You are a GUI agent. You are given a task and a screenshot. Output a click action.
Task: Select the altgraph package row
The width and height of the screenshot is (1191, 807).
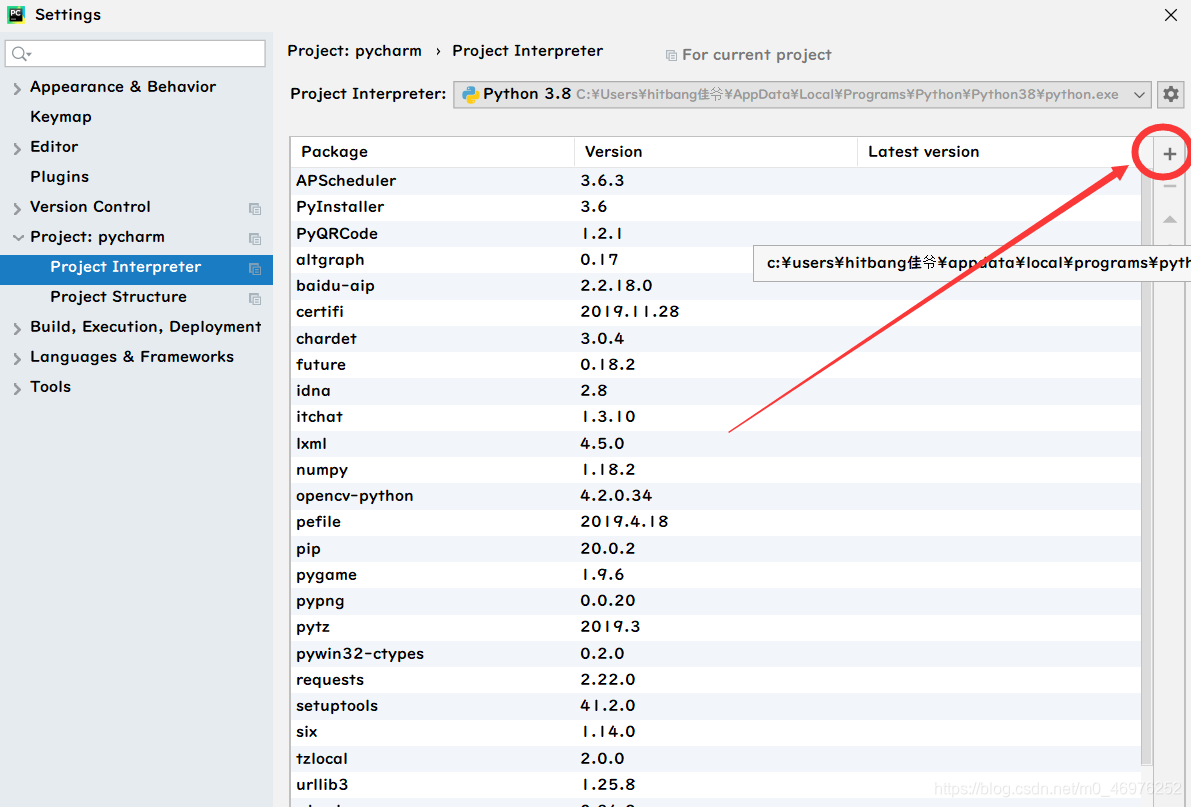click(x=716, y=260)
